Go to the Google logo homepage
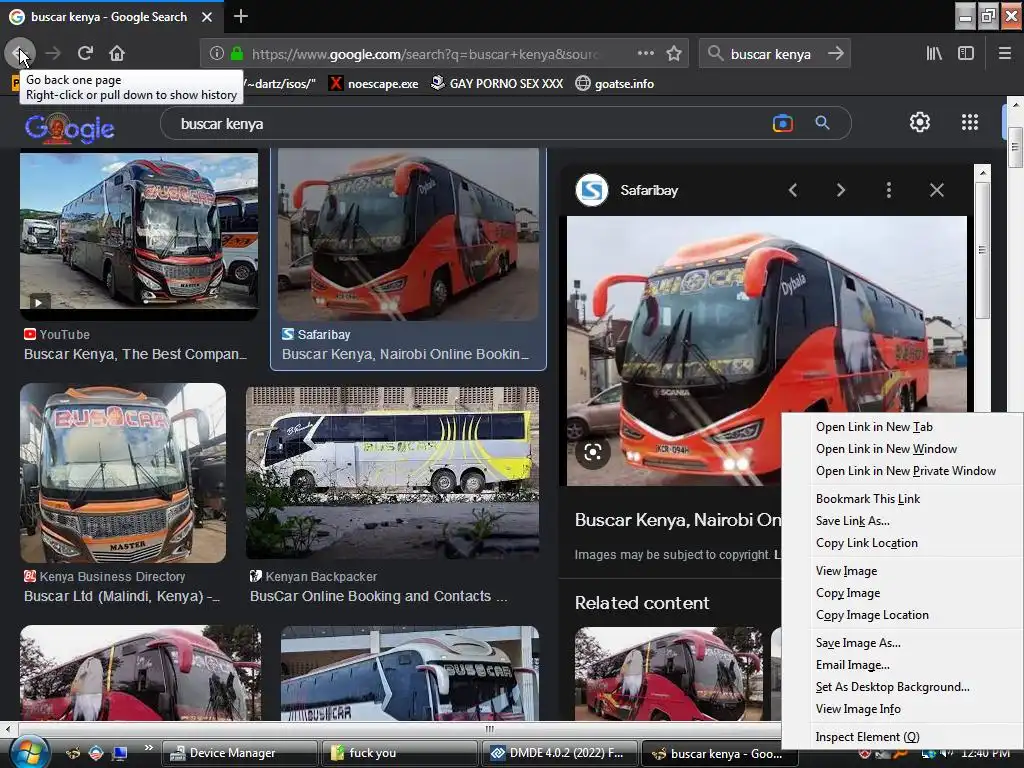 point(69,128)
